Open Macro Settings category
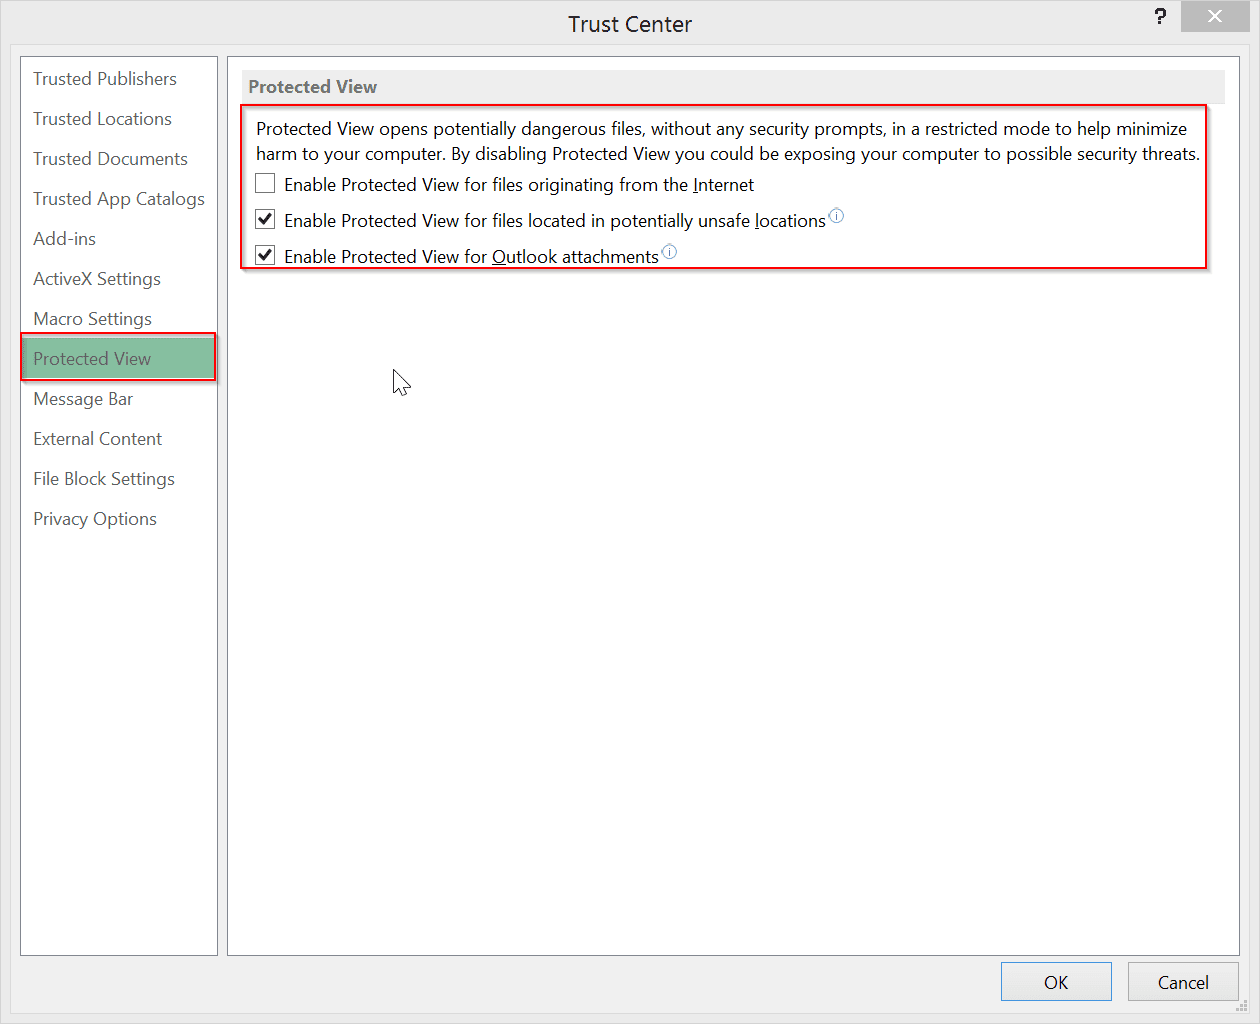Screen dimensions: 1260x1024 pos(92,319)
